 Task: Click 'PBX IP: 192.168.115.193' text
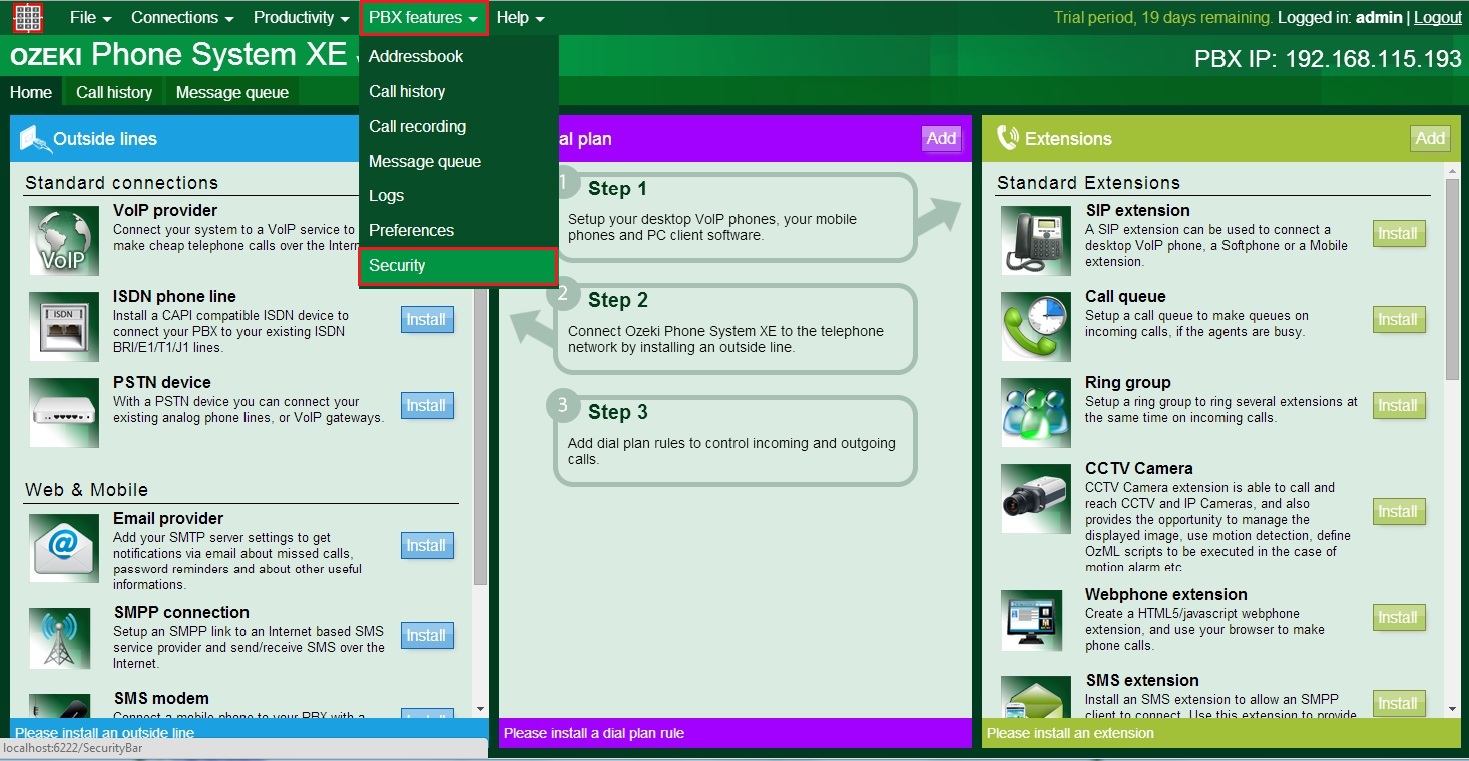[1328, 59]
